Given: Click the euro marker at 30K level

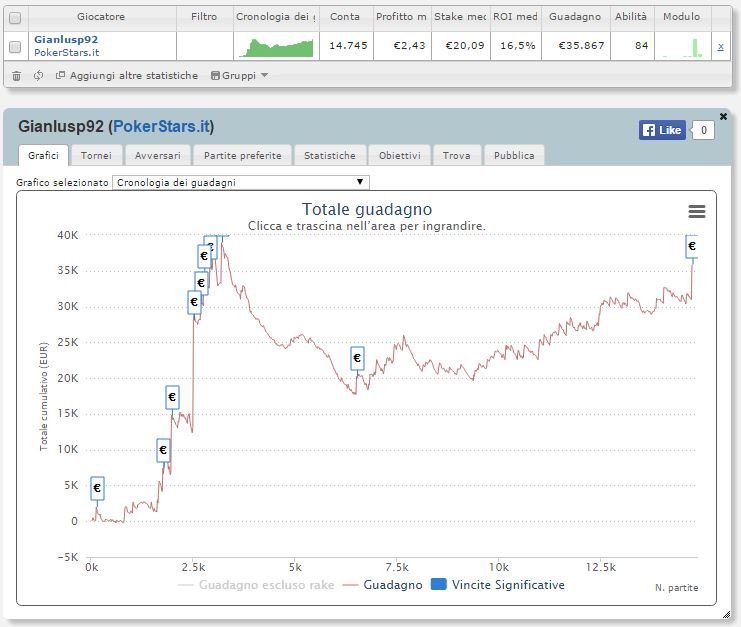Looking at the screenshot, I should pyautogui.click(x=194, y=302).
